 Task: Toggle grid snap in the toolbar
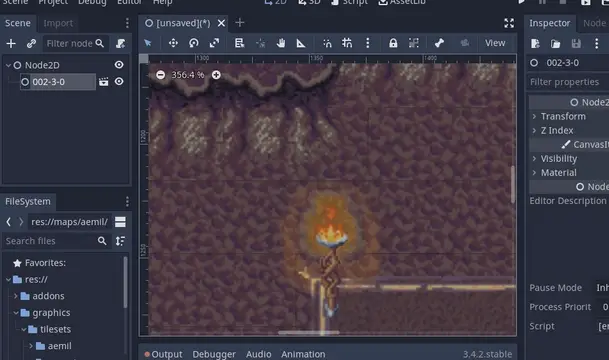[x=347, y=43]
